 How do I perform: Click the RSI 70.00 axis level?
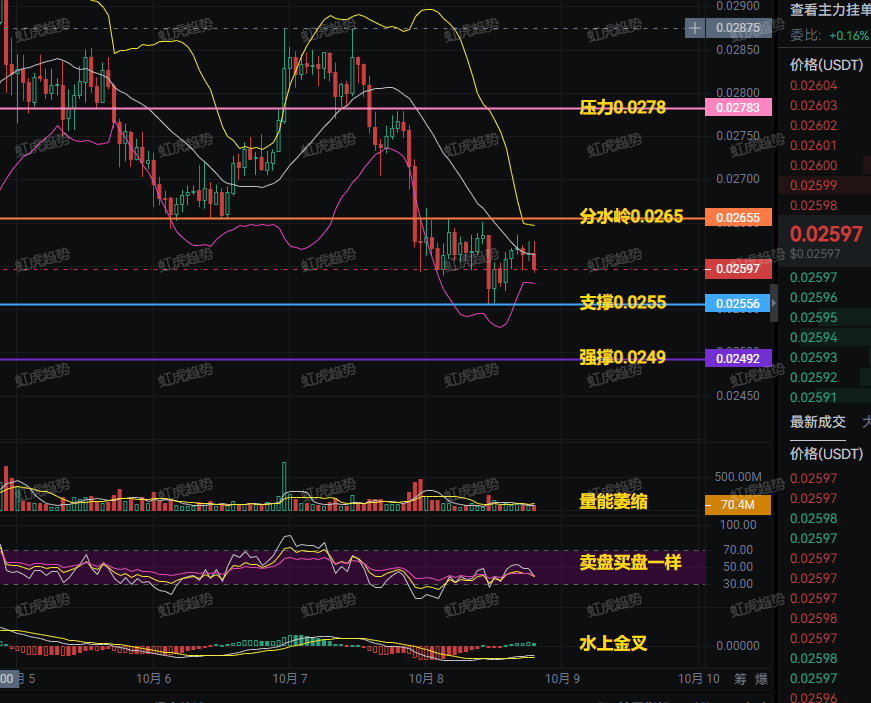coord(738,550)
